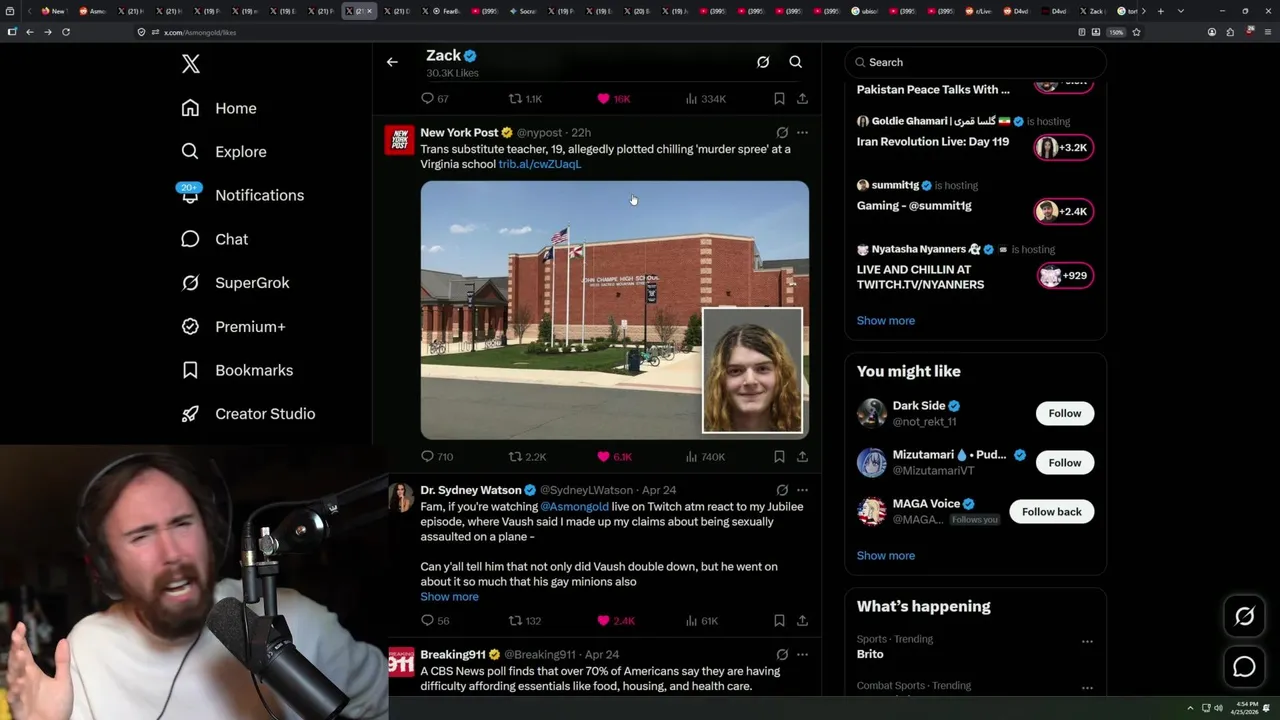Go back with the arrow beside Zack
The height and width of the screenshot is (720, 1280).
click(392, 62)
